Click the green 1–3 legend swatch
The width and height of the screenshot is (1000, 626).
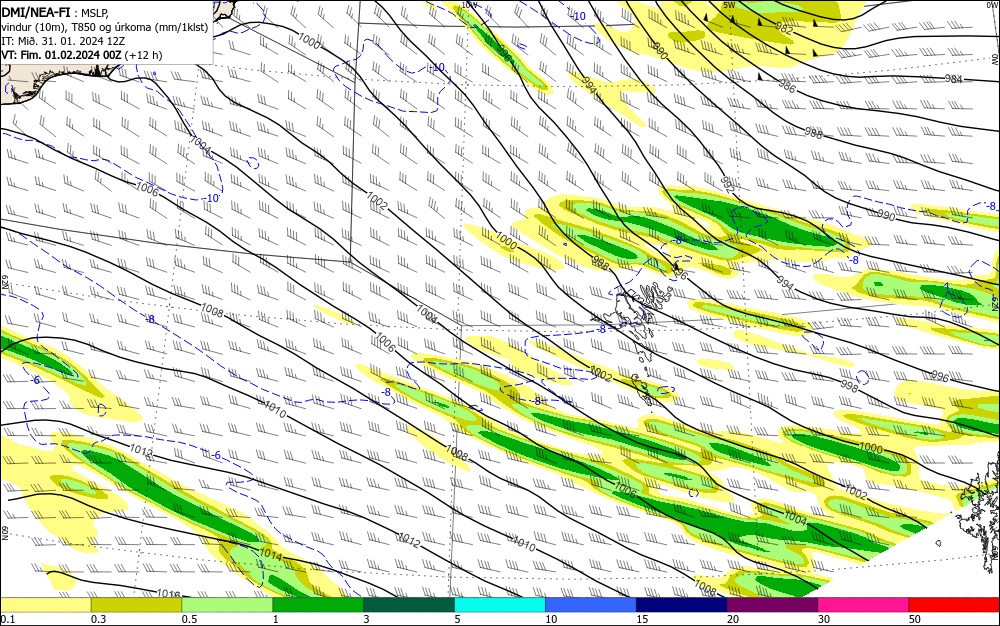coord(318,605)
